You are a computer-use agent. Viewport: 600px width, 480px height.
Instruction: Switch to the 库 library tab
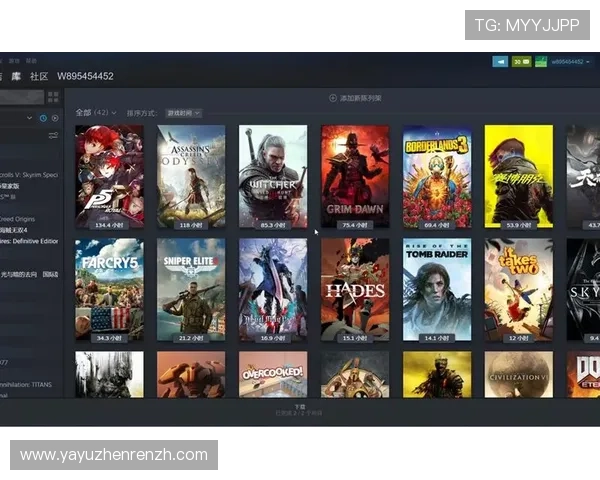16,76
